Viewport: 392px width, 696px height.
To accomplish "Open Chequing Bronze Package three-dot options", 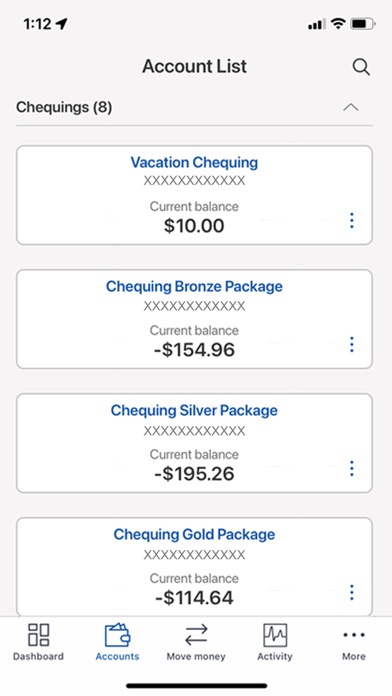I will coord(352,344).
